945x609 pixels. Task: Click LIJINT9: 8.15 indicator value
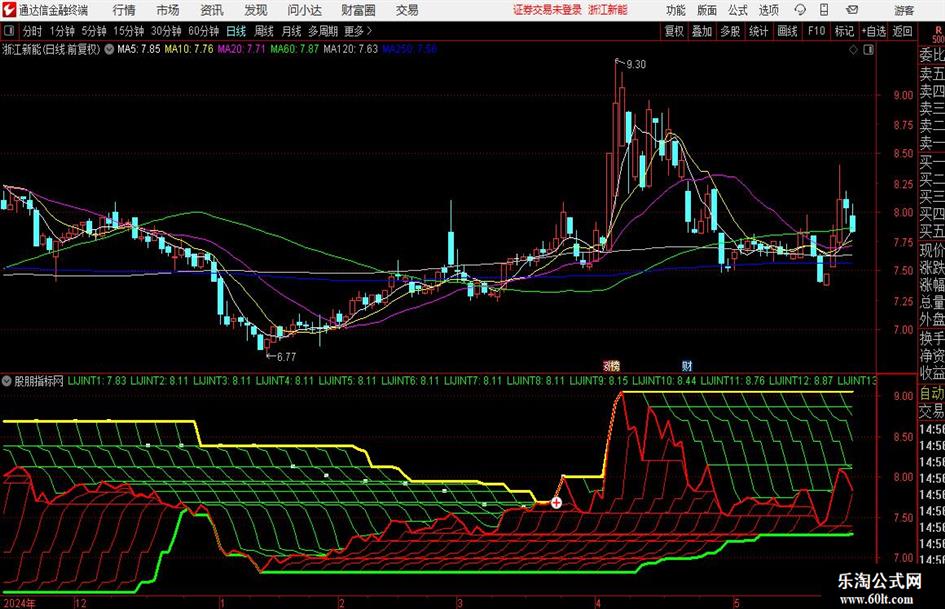click(598, 381)
